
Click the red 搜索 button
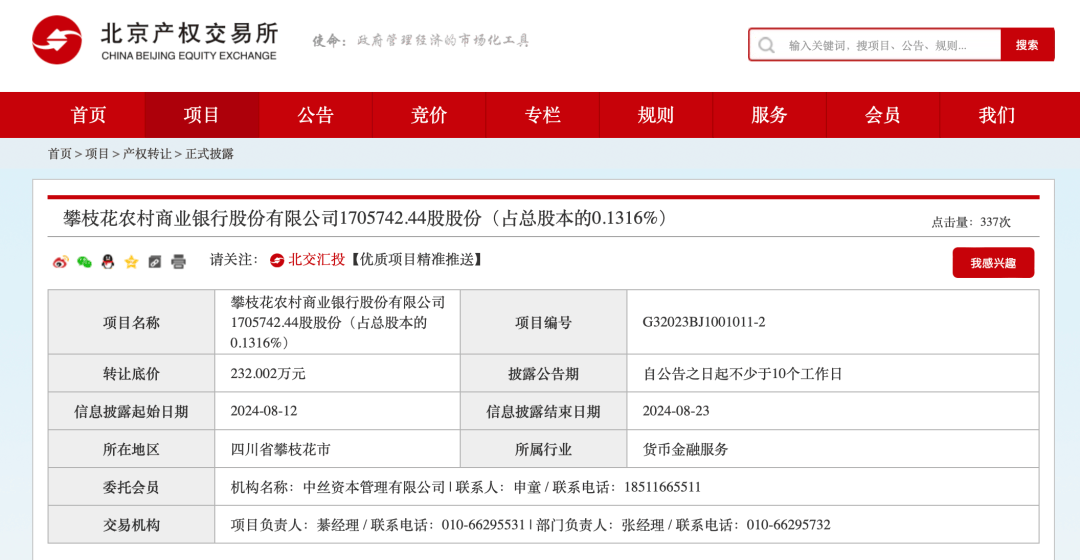[x=1027, y=45]
